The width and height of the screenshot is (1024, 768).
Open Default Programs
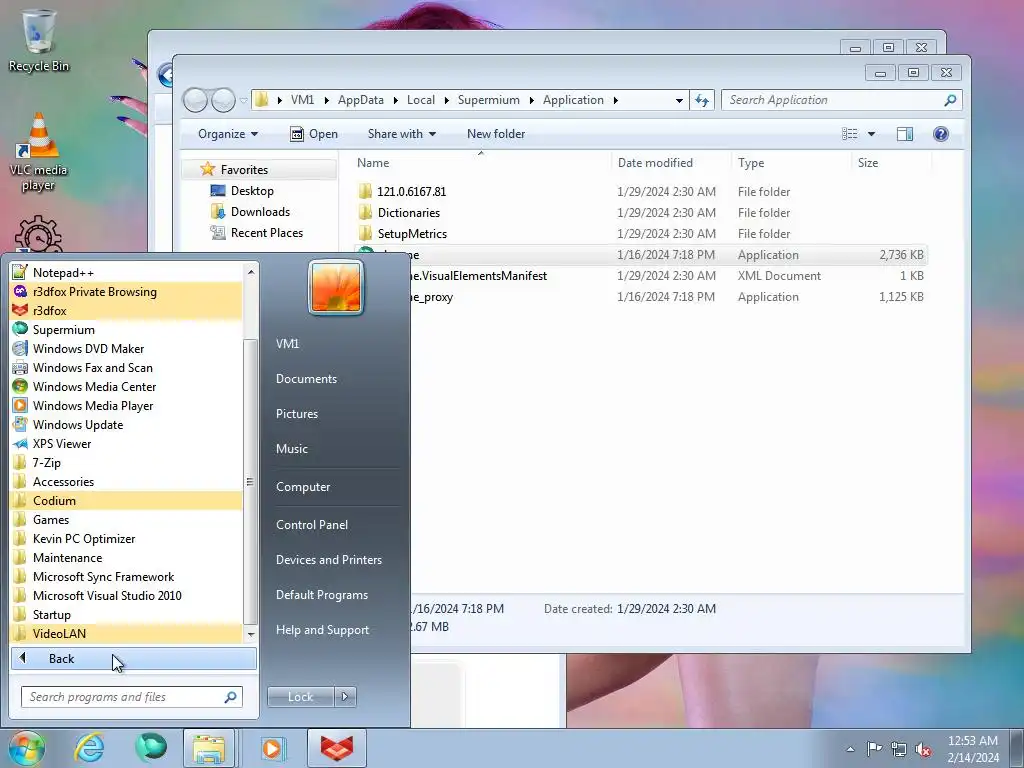pyautogui.click(x=321, y=595)
